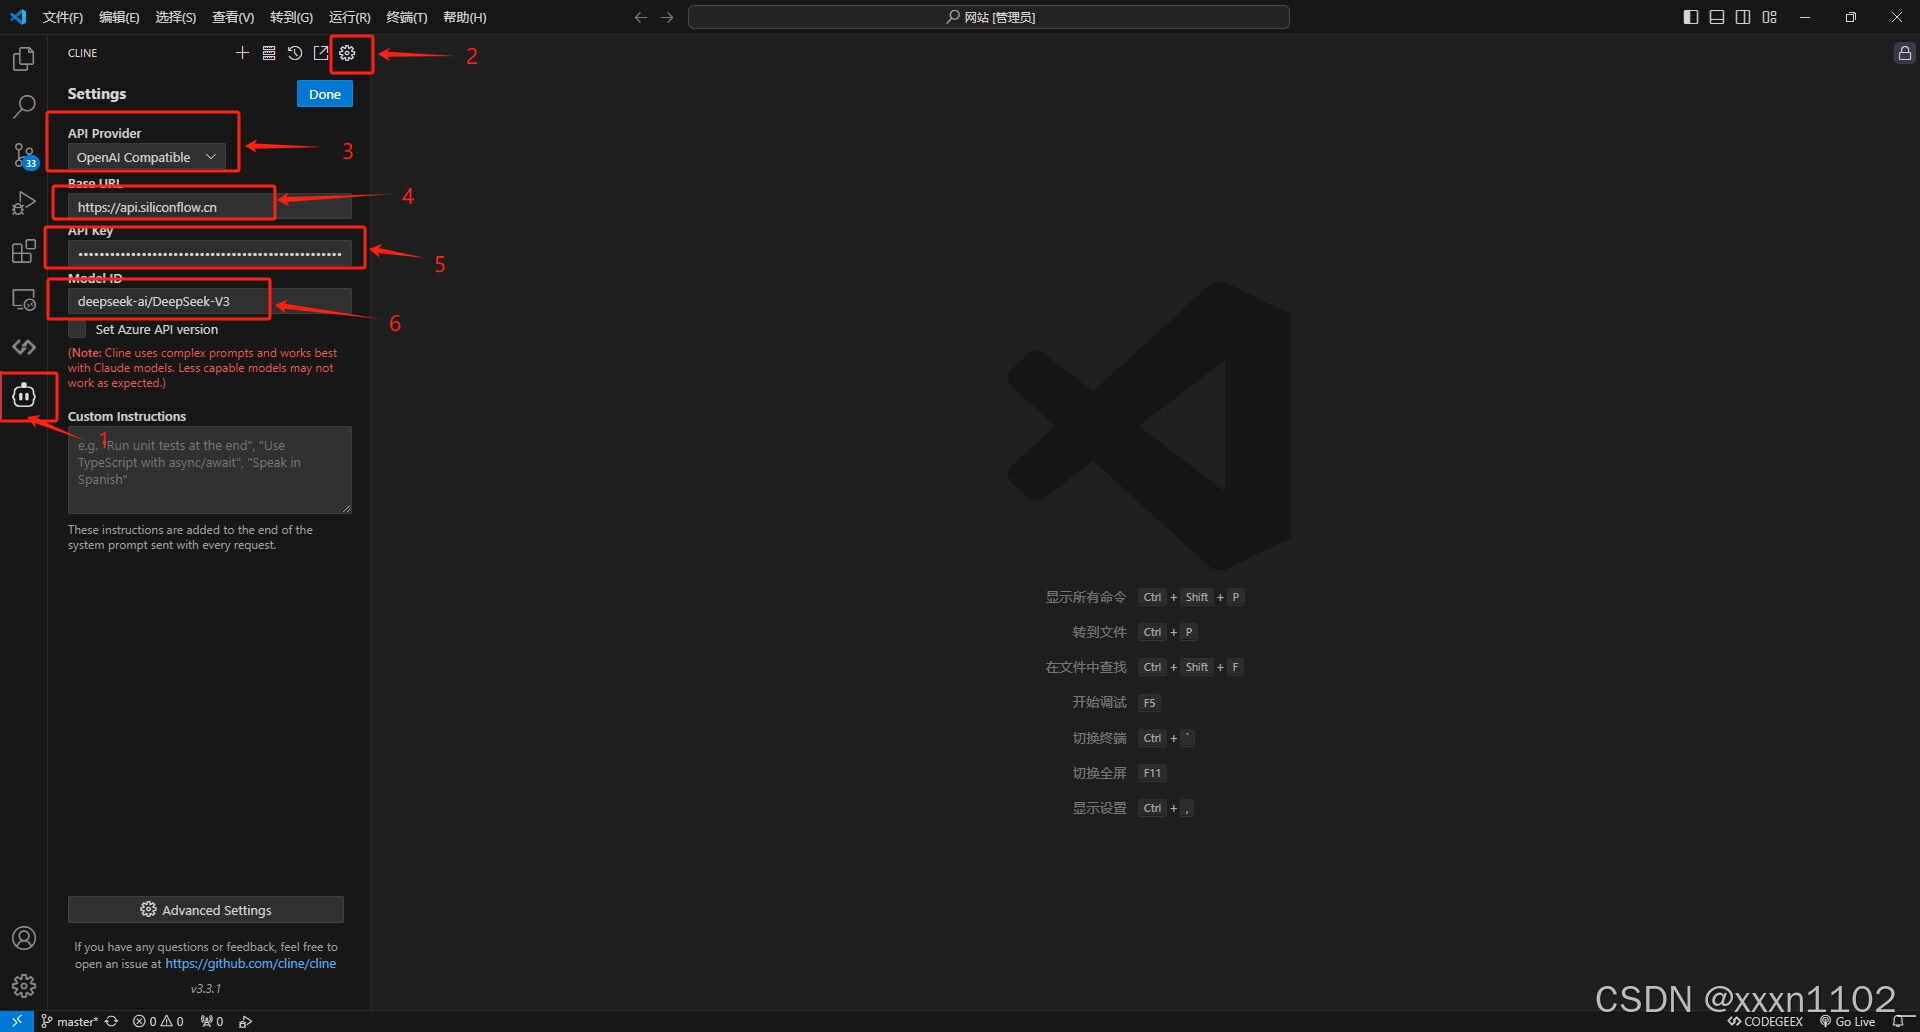
Task: Click the API Key input field
Action: pyautogui.click(x=210, y=254)
